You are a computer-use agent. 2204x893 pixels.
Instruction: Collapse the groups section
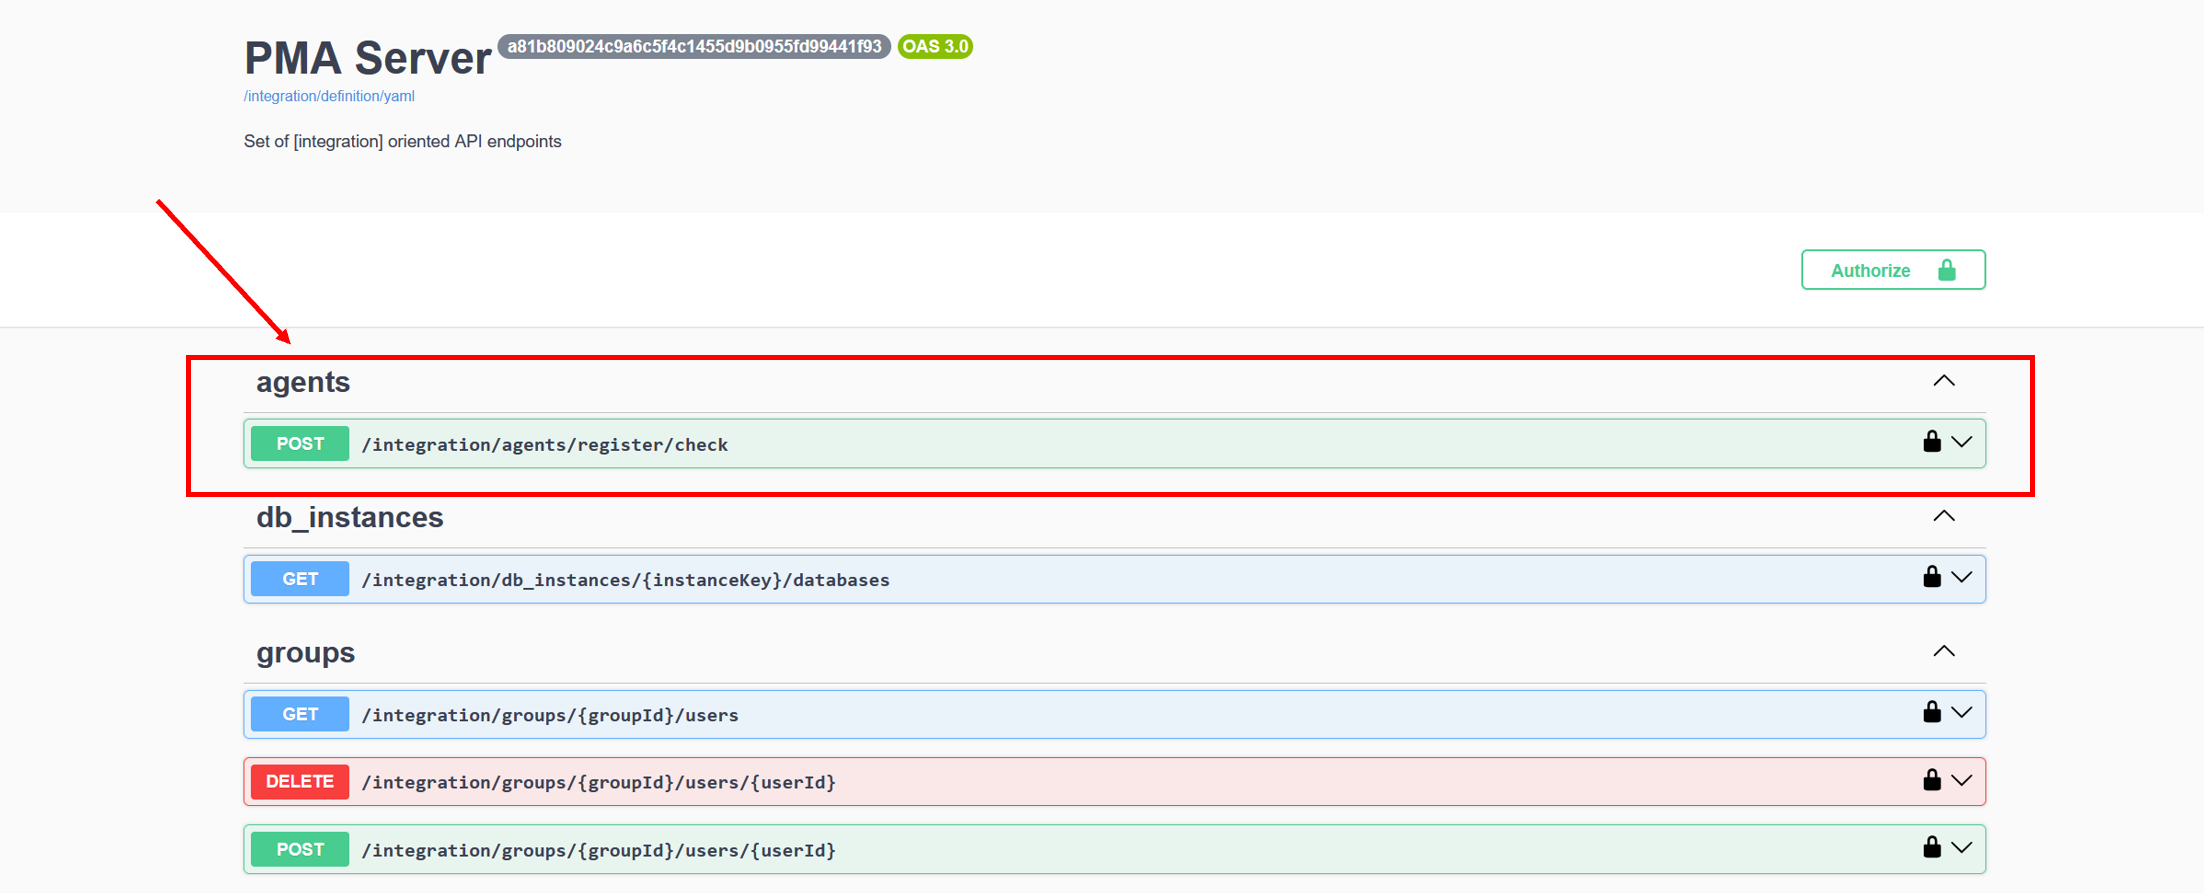pyautogui.click(x=1943, y=651)
